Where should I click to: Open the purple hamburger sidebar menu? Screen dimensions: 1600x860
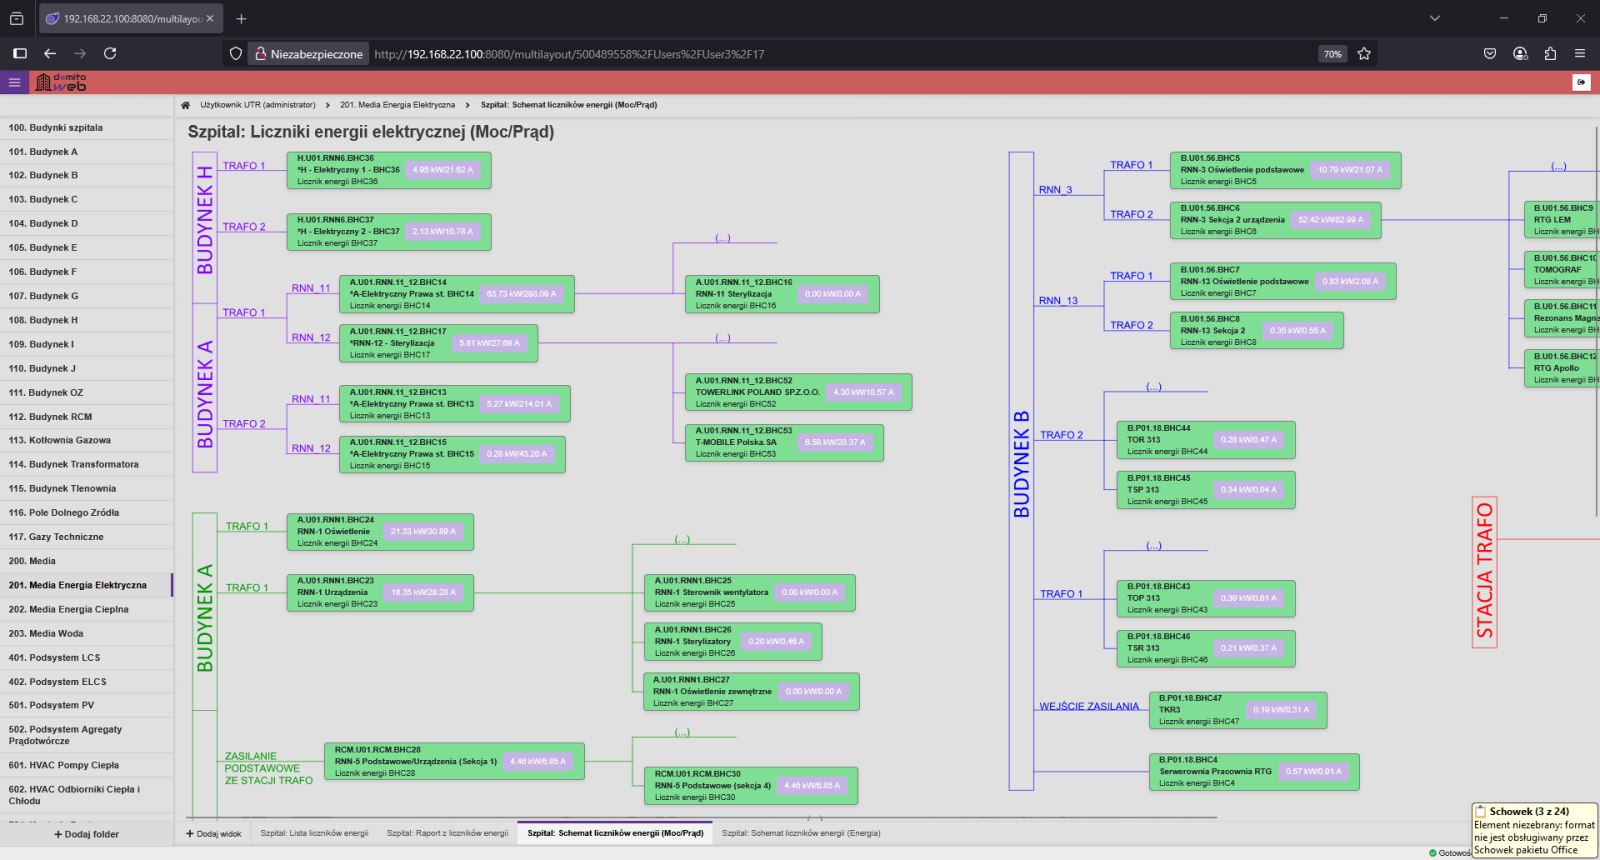pyautogui.click(x=14, y=83)
